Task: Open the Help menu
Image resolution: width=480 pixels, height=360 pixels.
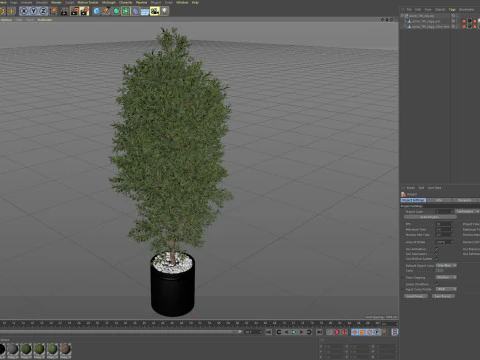Action: [x=195, y=2]
